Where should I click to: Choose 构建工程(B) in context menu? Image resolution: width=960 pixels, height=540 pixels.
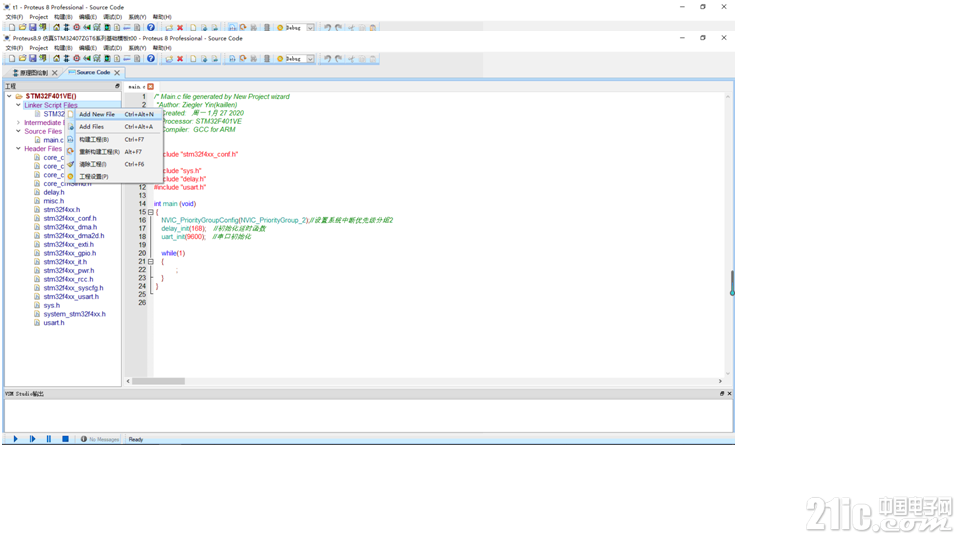tap(116, 140)
